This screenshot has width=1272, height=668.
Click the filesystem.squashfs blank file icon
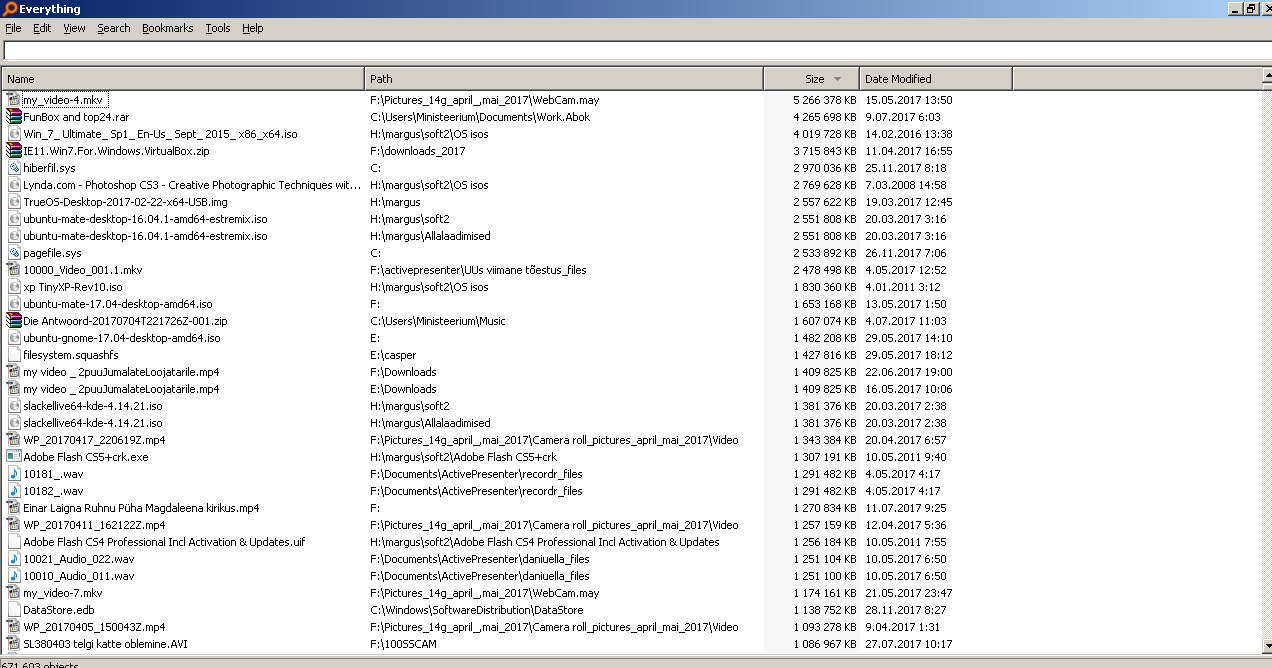coord(14,355)
